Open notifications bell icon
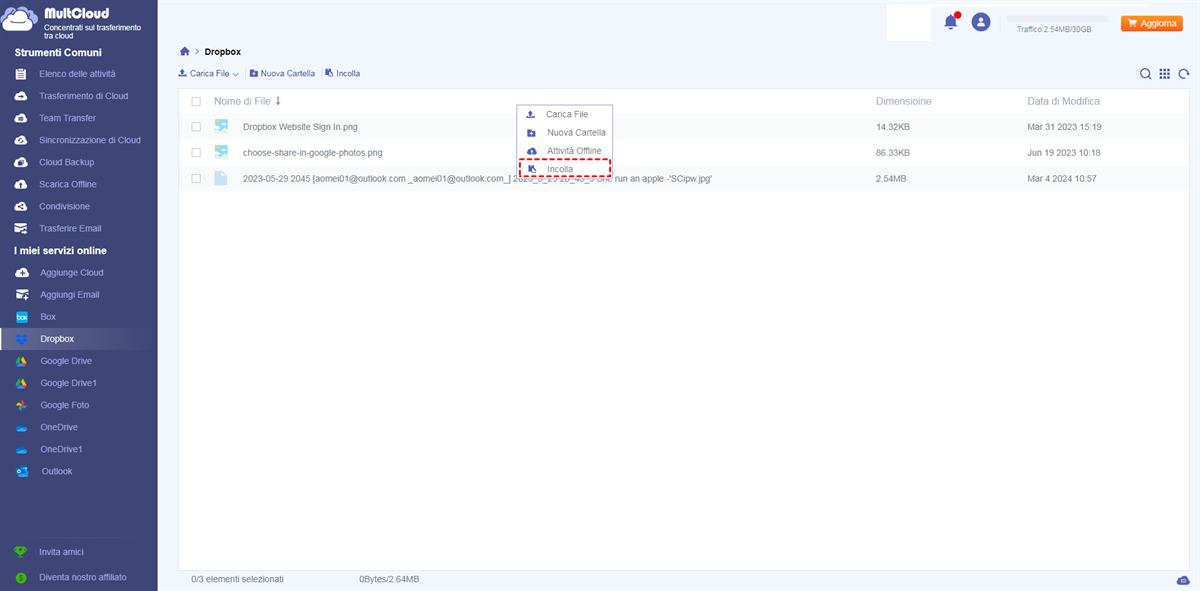The image size is (1200, 591). tap(950, 22)
